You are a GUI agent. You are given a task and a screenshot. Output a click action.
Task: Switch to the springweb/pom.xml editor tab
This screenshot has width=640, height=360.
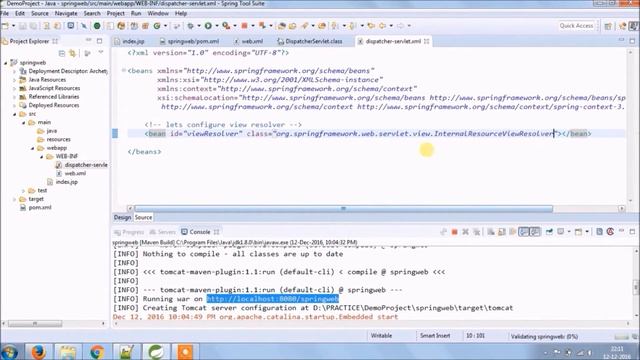click(x=190, y=41)
